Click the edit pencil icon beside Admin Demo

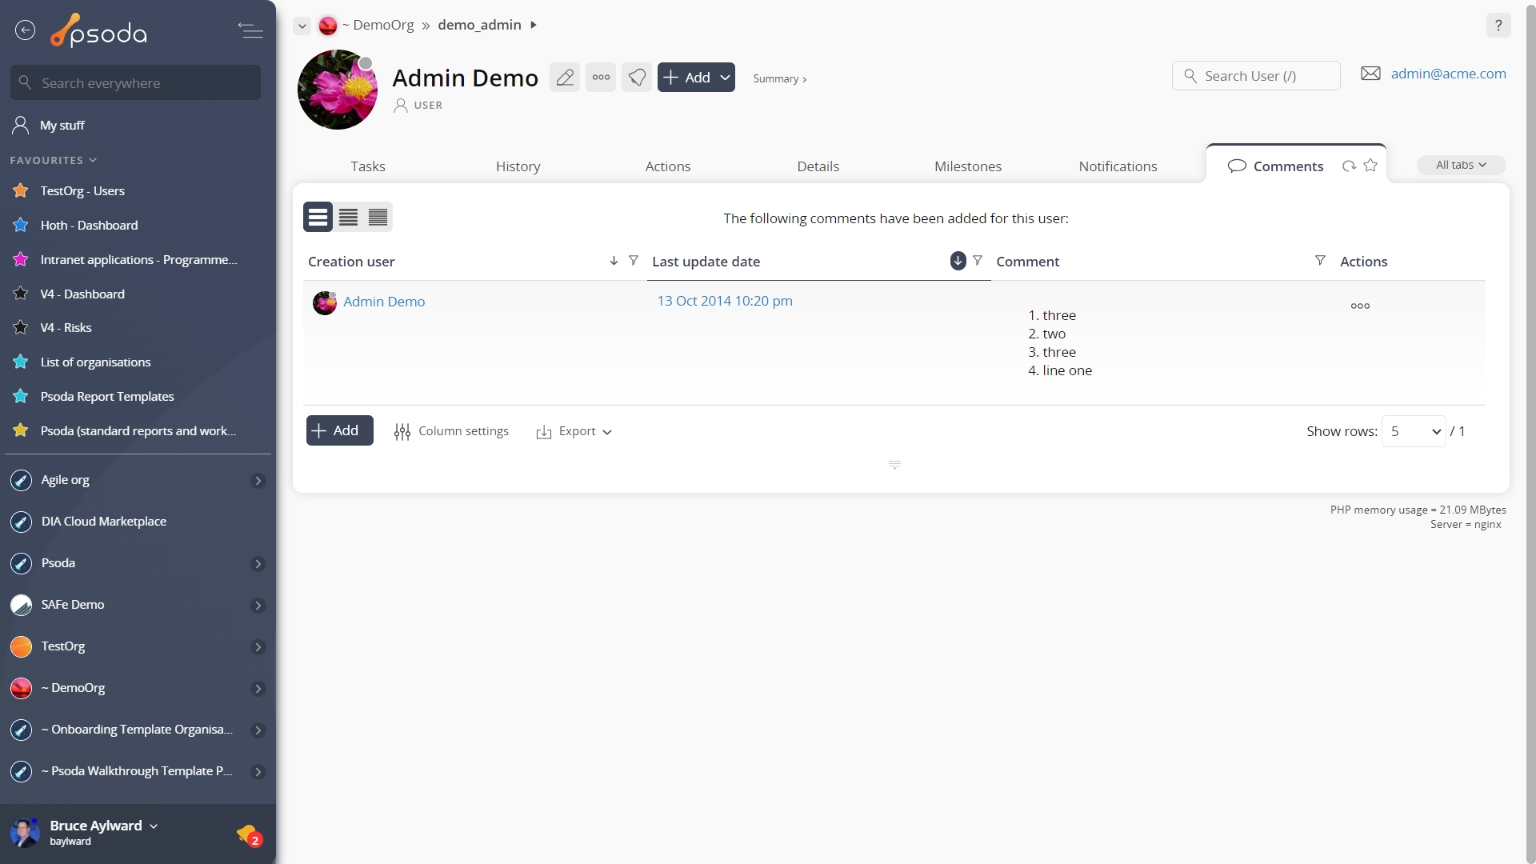point(565,77)
